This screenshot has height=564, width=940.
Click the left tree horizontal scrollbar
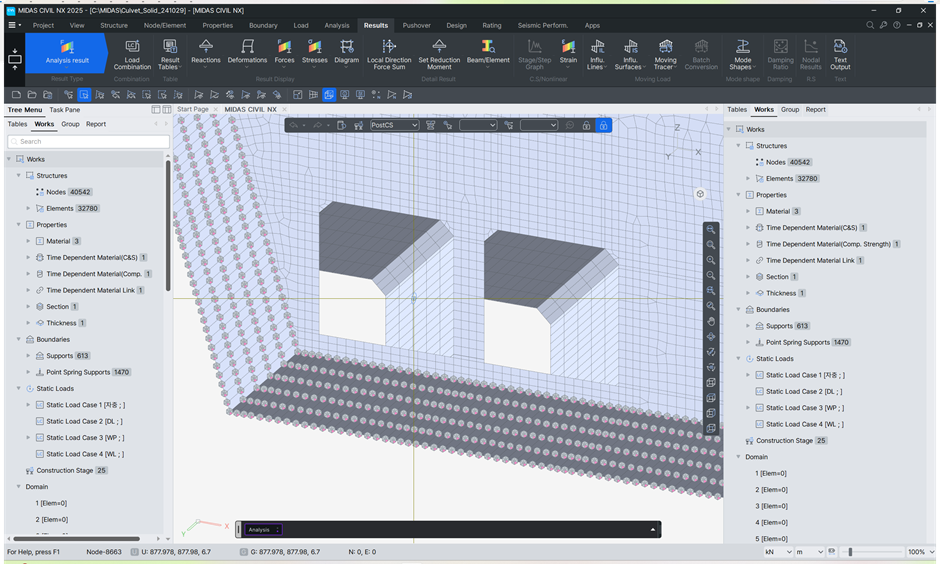click(76, 539)
